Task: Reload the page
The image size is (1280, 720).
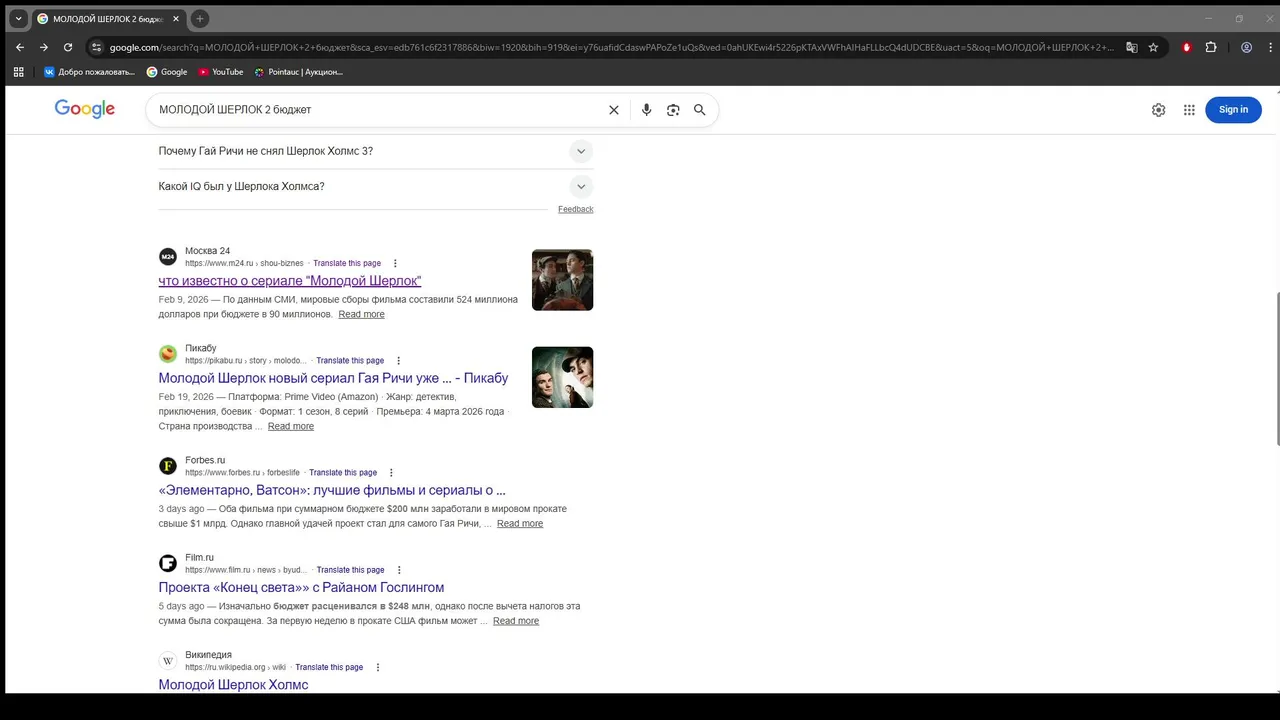Action: [68, 47]
